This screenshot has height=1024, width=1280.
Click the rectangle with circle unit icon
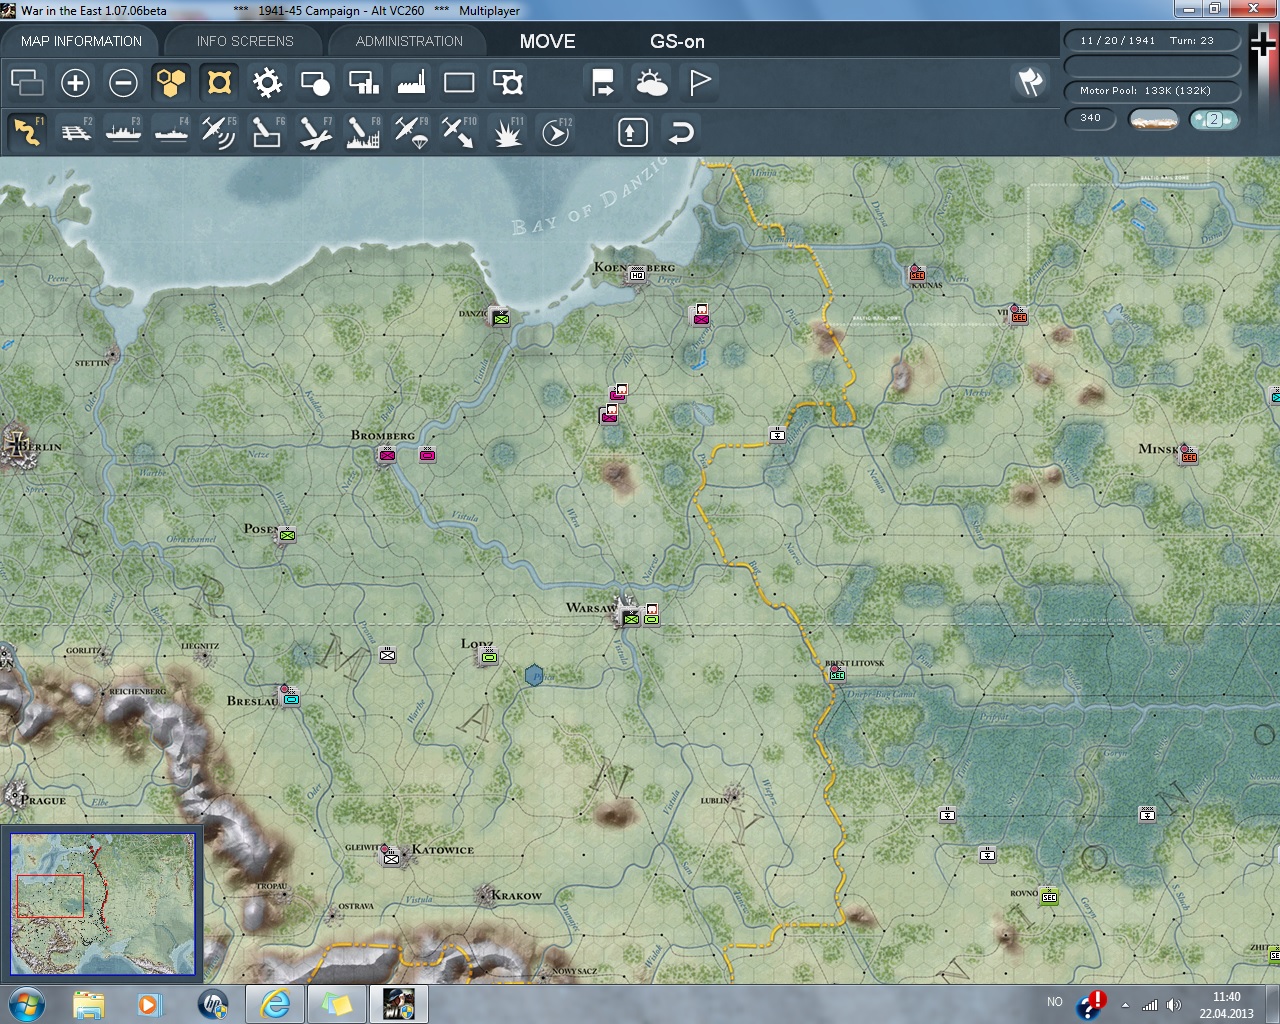[x=315, y=82]
